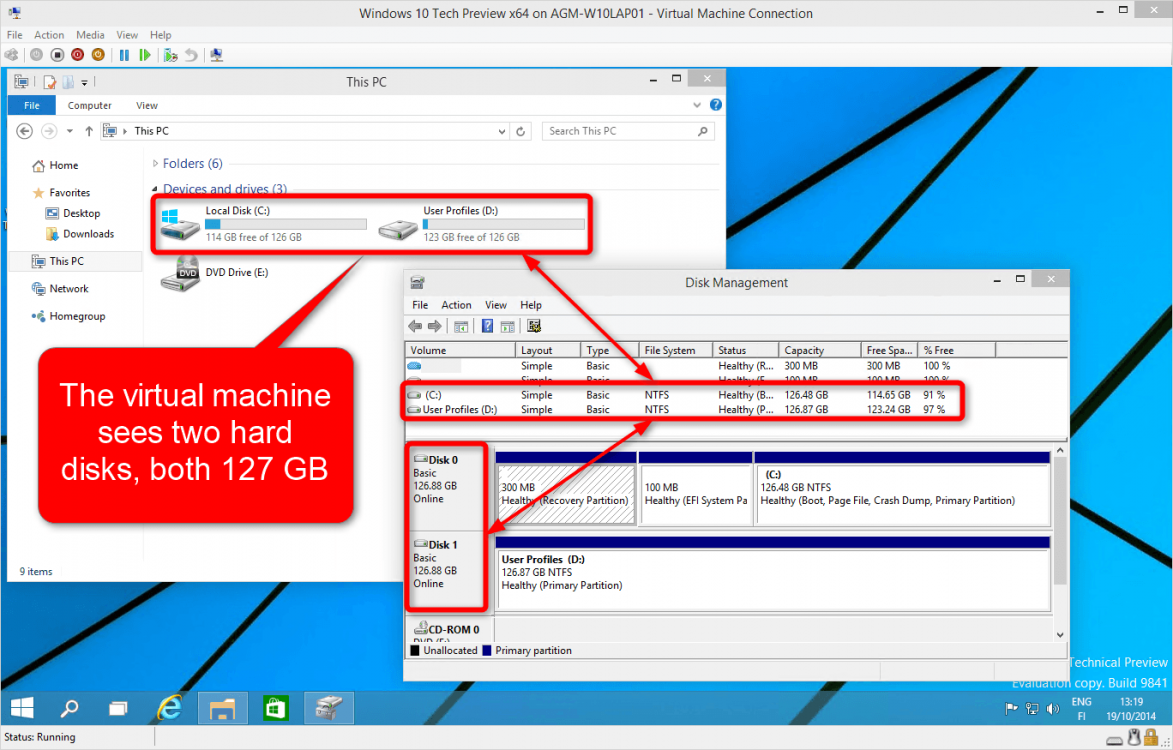Click the Revert undo-arrow icon
This screenshot has width=1173, height=750.
tap(192, 55)
